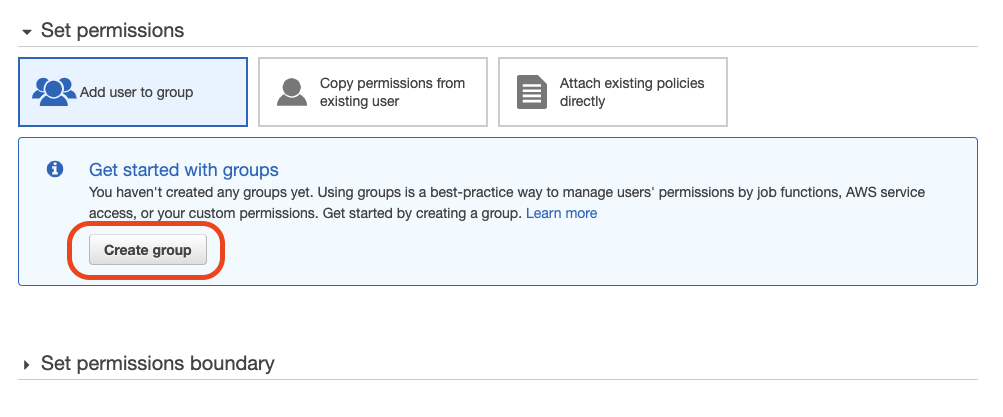Click the gray document policy icon

click(x=532, y=92)
